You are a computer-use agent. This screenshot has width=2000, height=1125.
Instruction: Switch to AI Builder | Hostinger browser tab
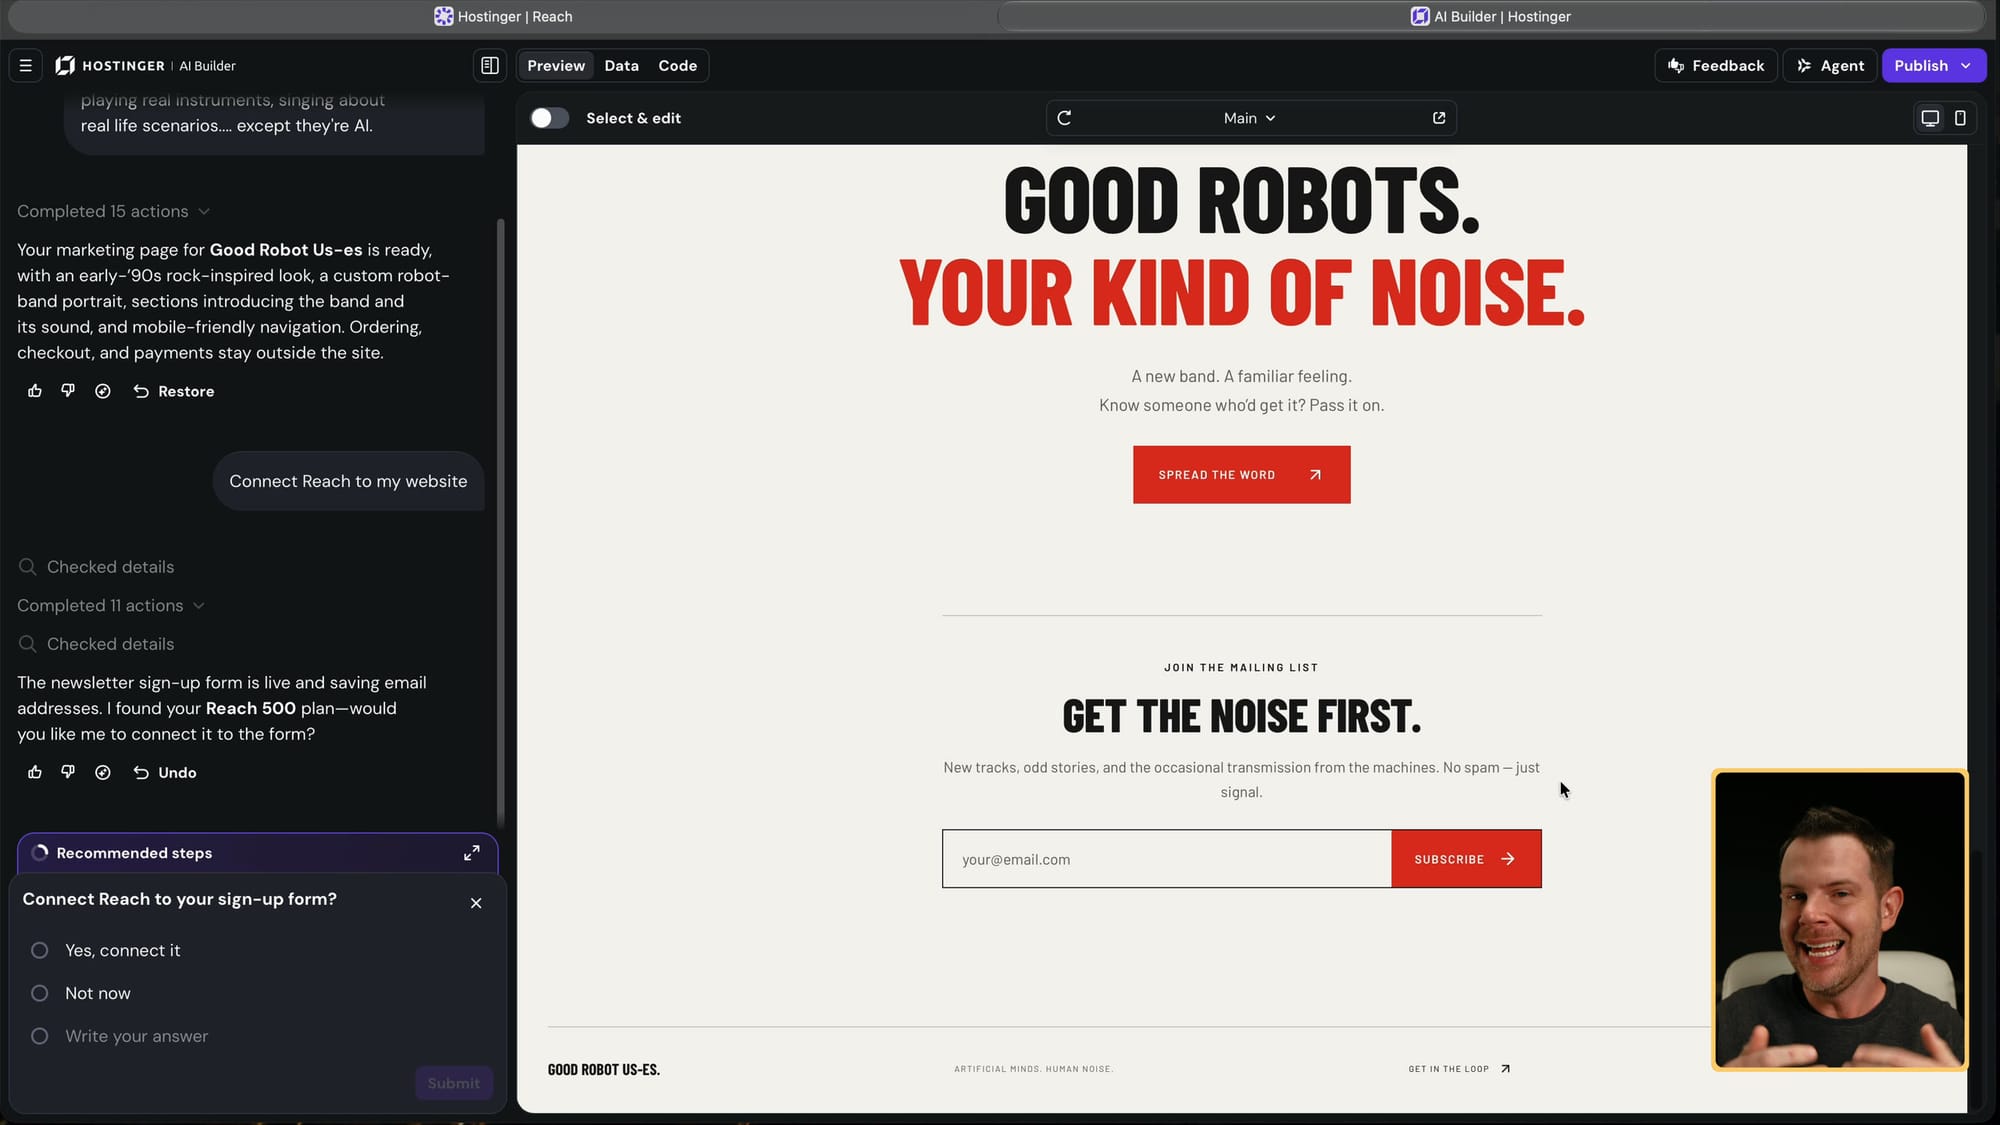tap(1491, 16)
